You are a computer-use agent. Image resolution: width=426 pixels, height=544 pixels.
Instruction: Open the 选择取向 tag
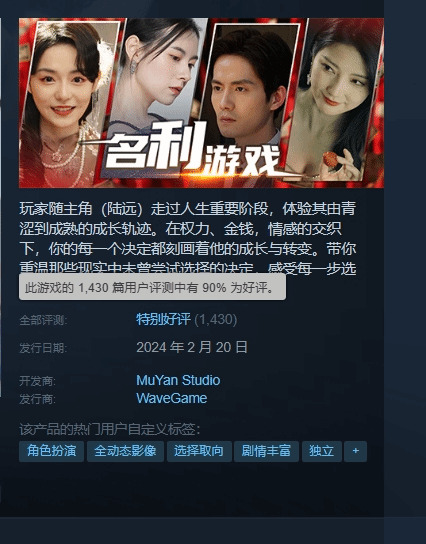[x=199, y=451]
